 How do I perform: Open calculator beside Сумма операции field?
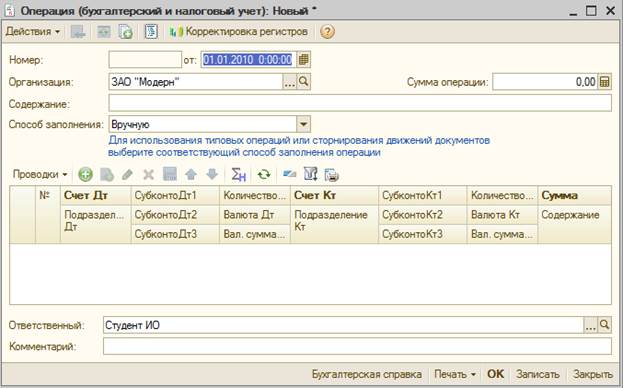click(x=605, y=82)
